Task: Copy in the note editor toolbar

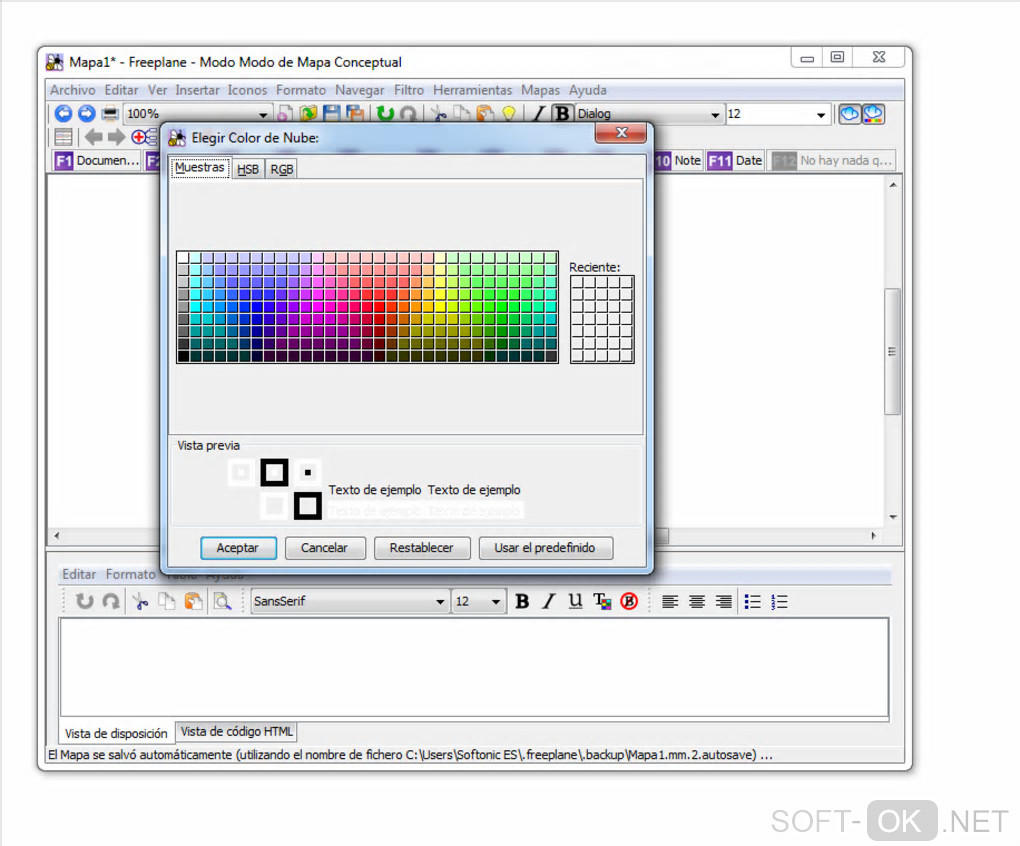Action: point(167,601)
